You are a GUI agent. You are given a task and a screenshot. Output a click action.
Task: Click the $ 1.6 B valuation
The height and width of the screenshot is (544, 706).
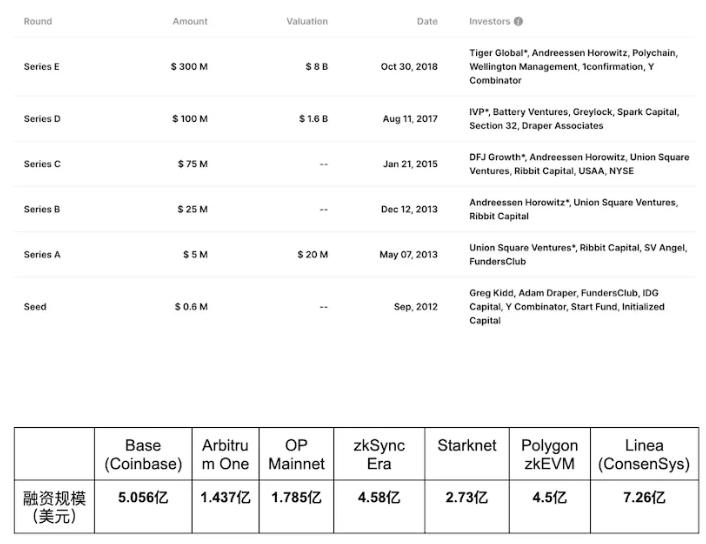click(313, 119)
